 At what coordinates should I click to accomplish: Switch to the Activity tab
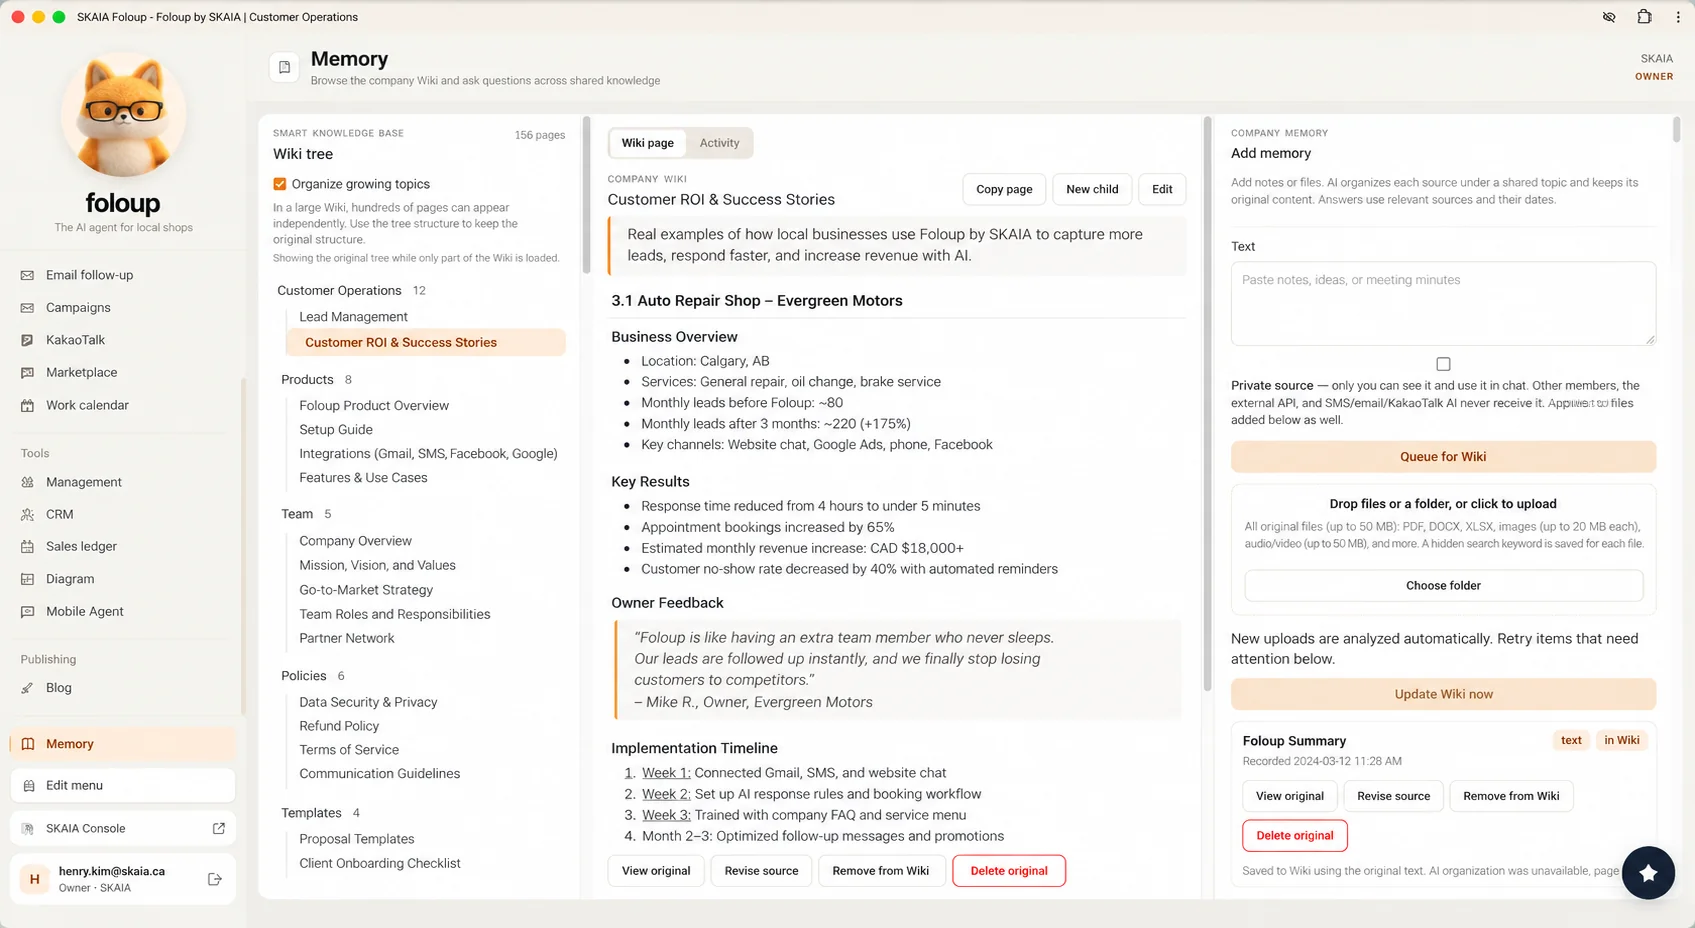[719, 143]
